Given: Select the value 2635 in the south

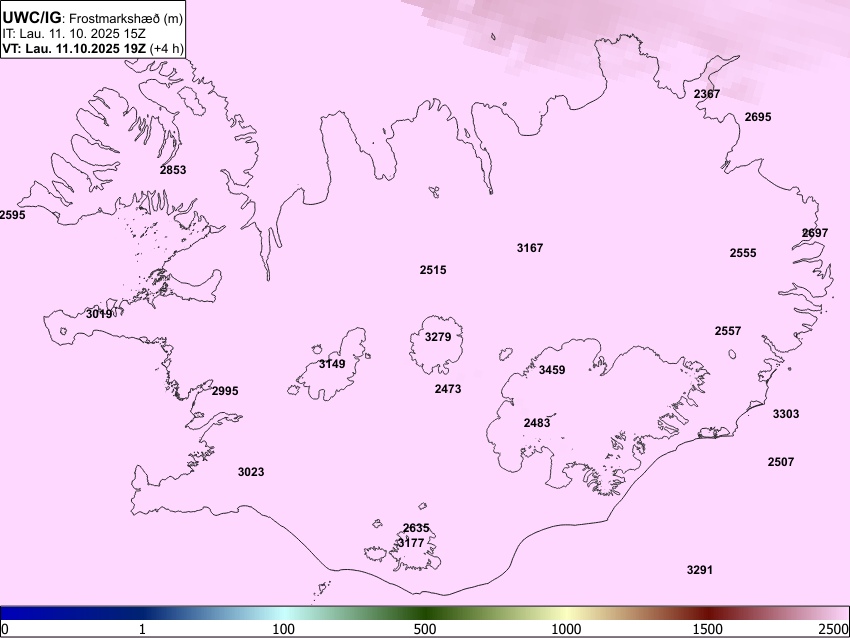Looking at the screenshot, I should [416, 528].
